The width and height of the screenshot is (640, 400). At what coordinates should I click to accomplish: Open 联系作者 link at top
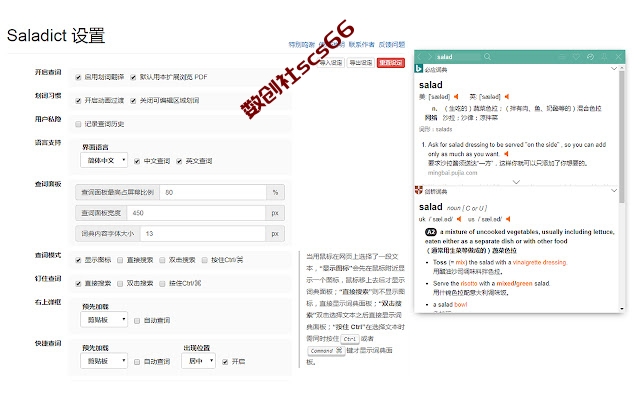coord(362,44)
